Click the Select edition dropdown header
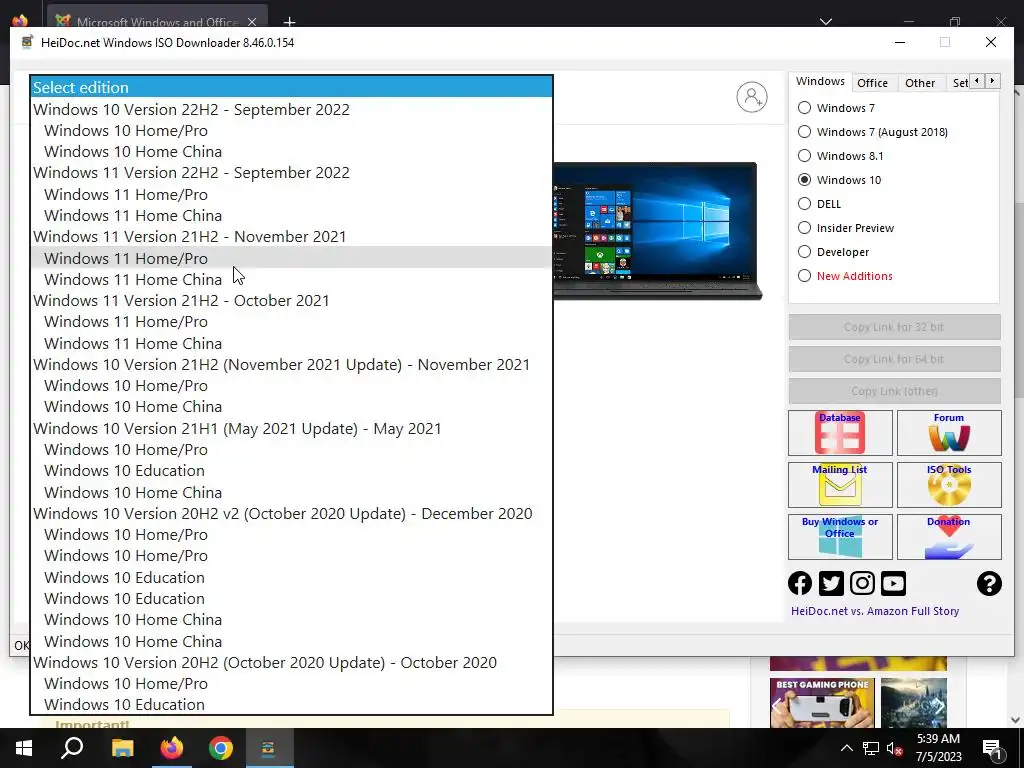 292,88
